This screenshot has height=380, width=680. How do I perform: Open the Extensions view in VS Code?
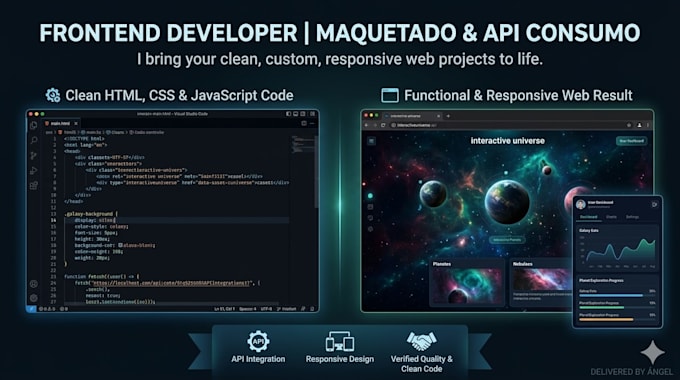pyautogui.click(x=34, y=186)
